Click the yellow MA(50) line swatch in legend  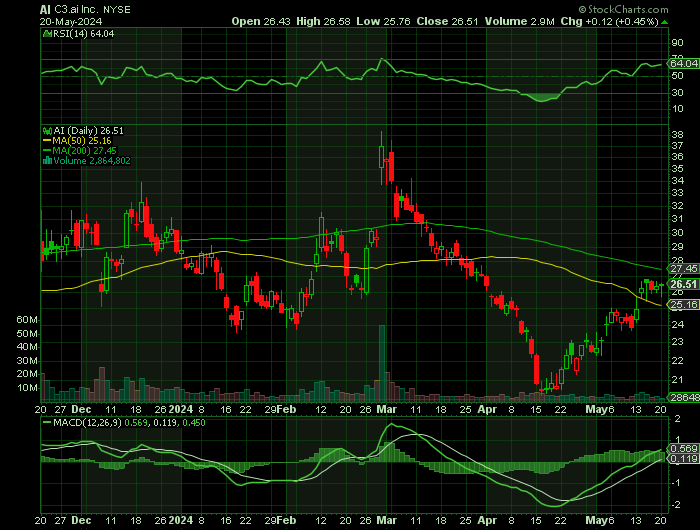click(x=47, y=141)
